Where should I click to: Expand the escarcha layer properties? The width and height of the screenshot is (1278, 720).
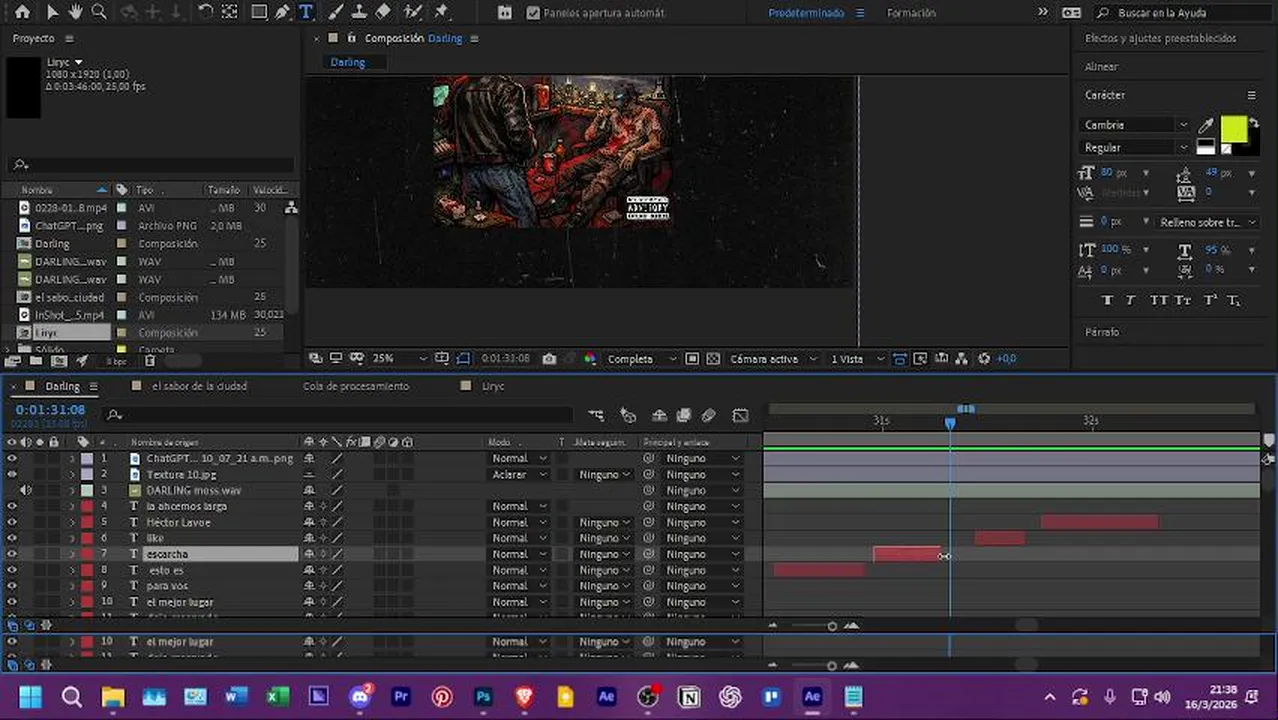(x=71, y=554)
